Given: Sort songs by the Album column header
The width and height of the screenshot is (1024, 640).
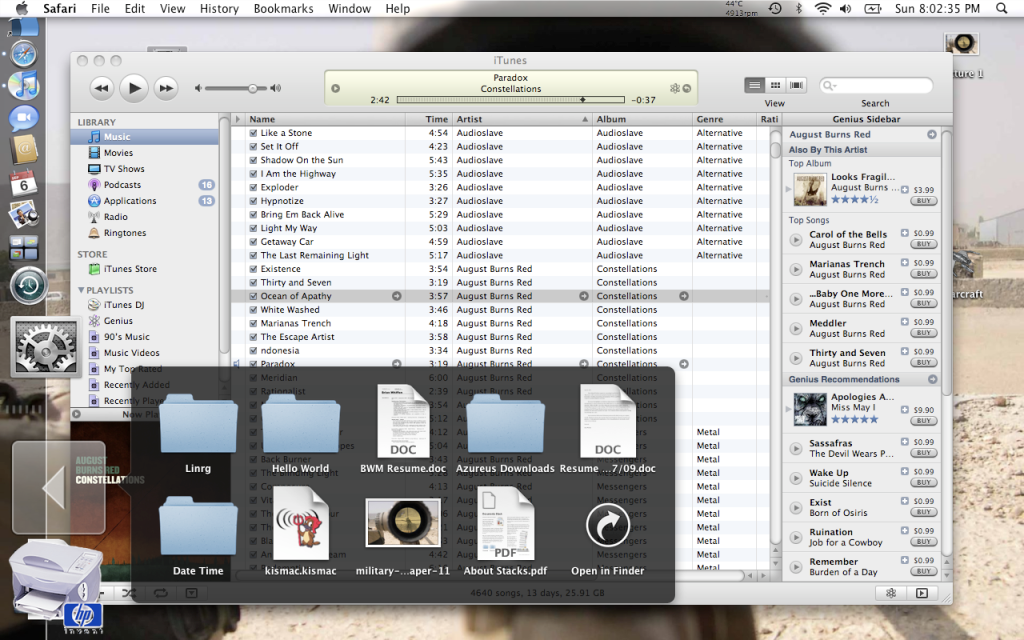Looking at the screenshot, I should (x=643, y=119).
